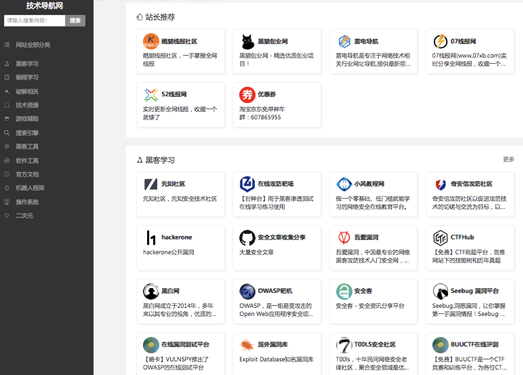This screenshot has height=375, width=523.
Task: Click the blue shield logo of 在线攻防靶场
Action: tap(247, 184)
